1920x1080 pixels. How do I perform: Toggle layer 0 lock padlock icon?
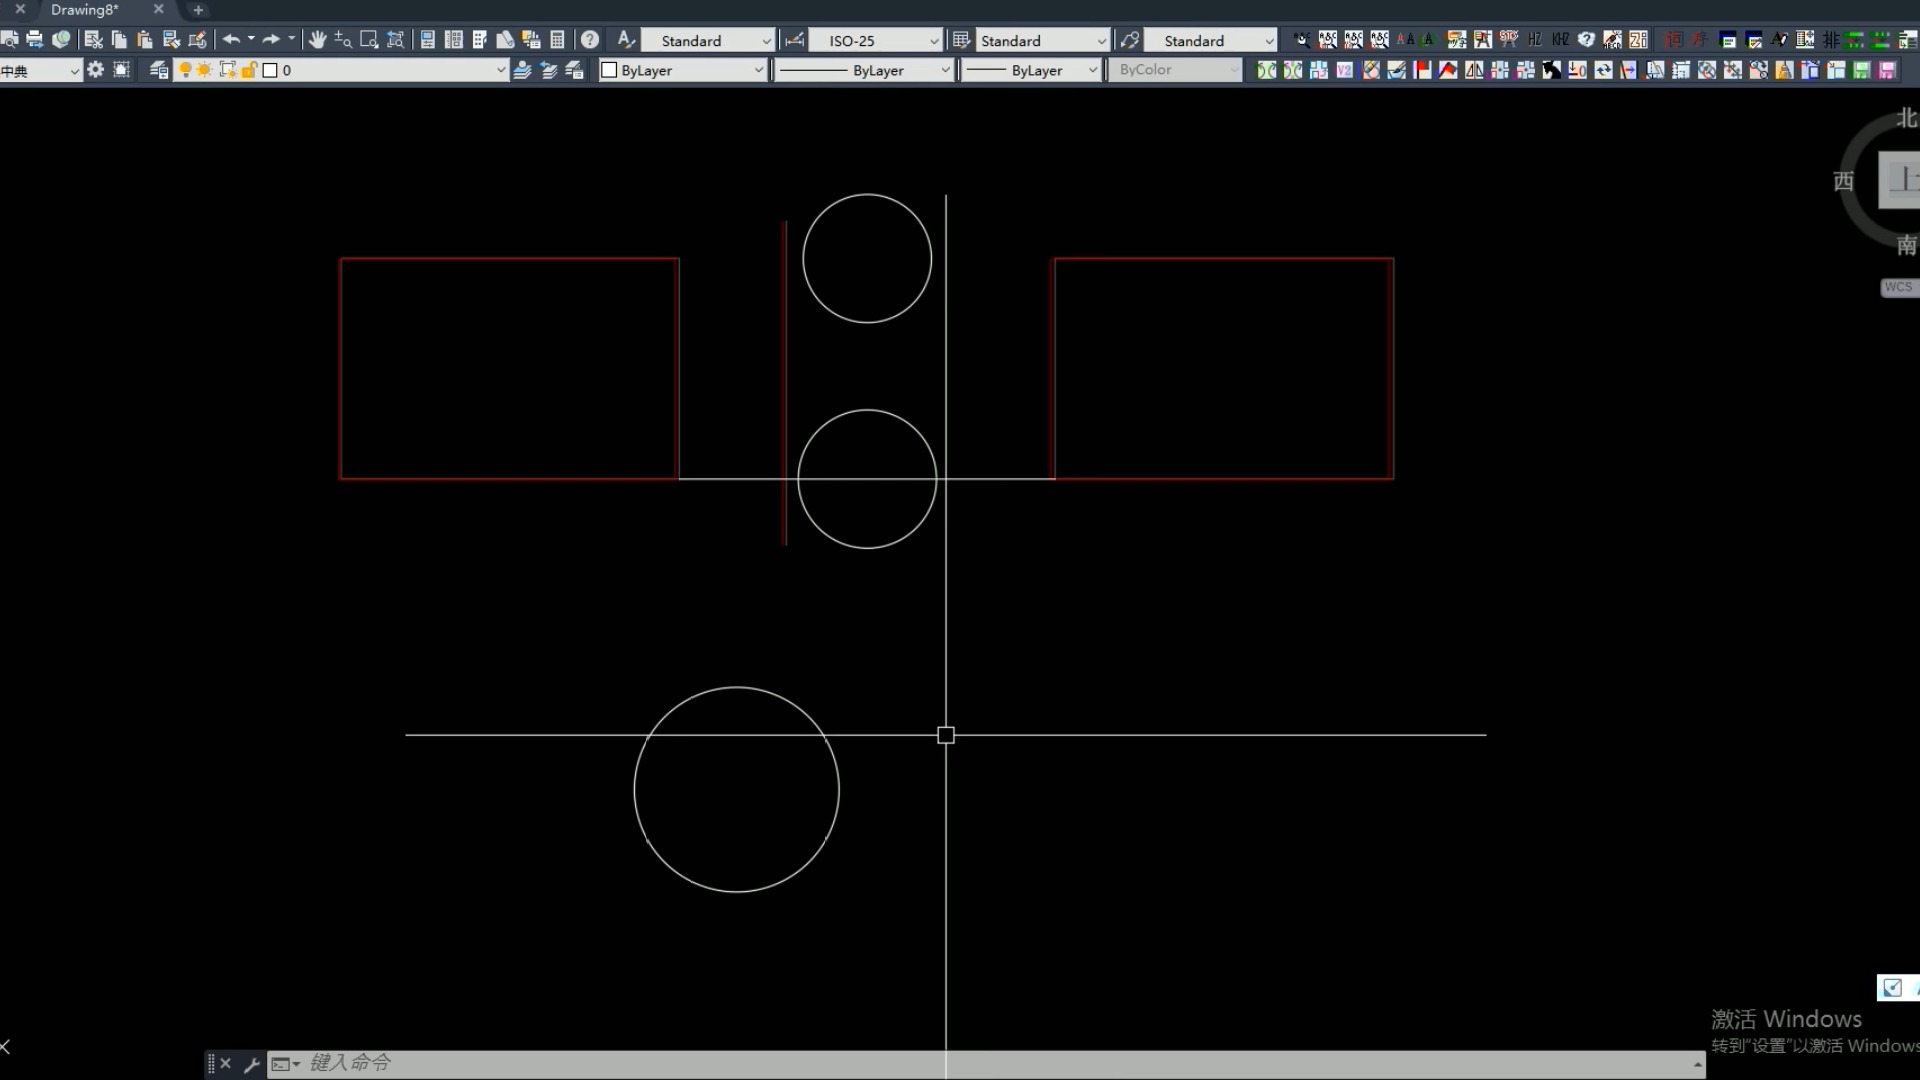pos(248,70)
